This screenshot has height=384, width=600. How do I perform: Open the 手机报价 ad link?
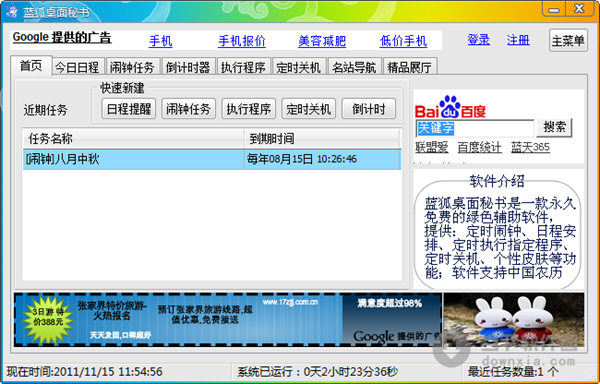click(x=242, y=41)
